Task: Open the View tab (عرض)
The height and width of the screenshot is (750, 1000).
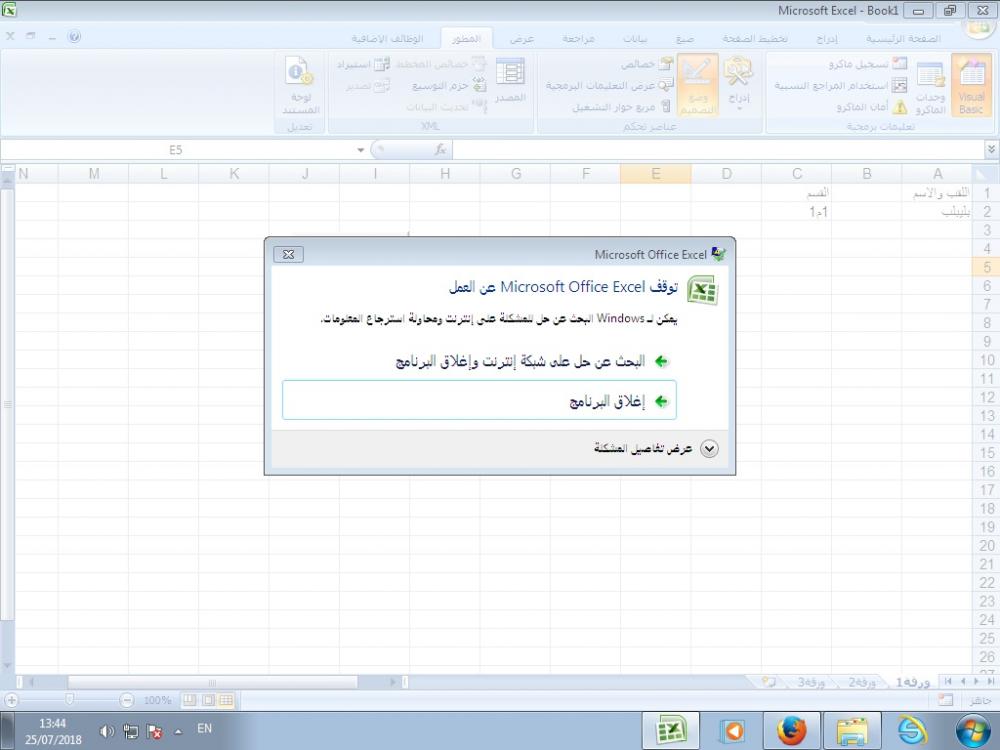Action: click(x=522, y=39)
